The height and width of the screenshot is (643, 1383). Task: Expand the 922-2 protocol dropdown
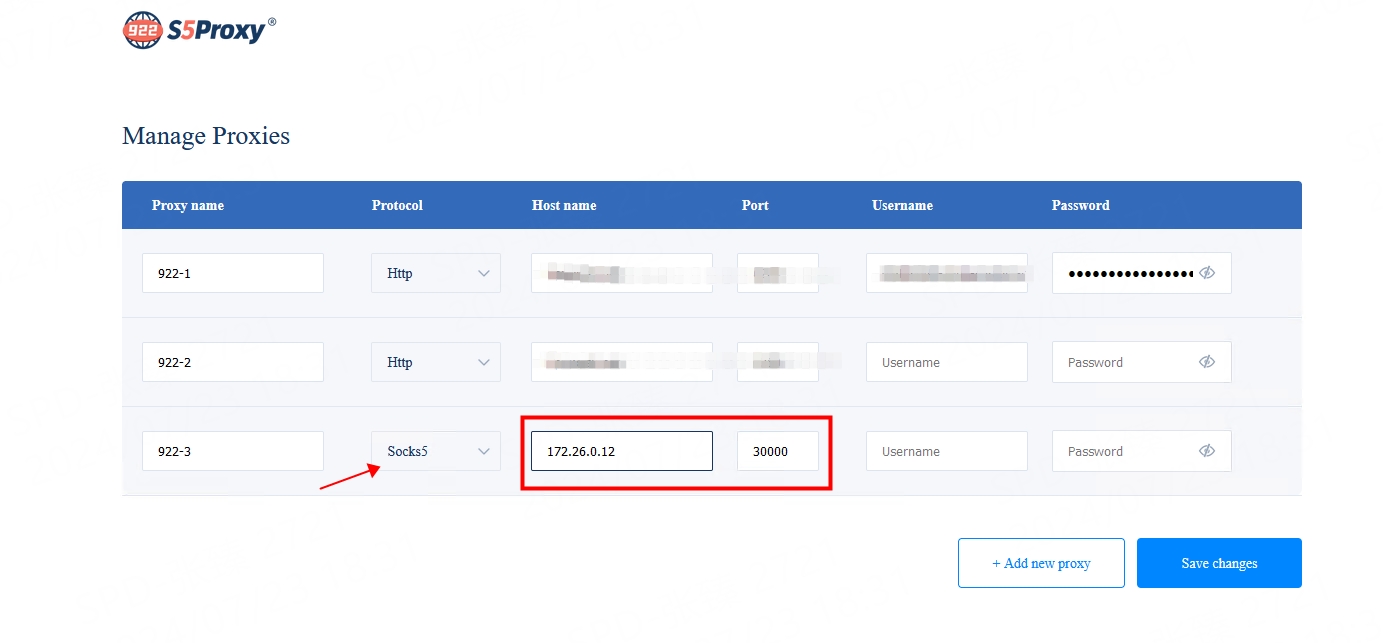[436, 362]
